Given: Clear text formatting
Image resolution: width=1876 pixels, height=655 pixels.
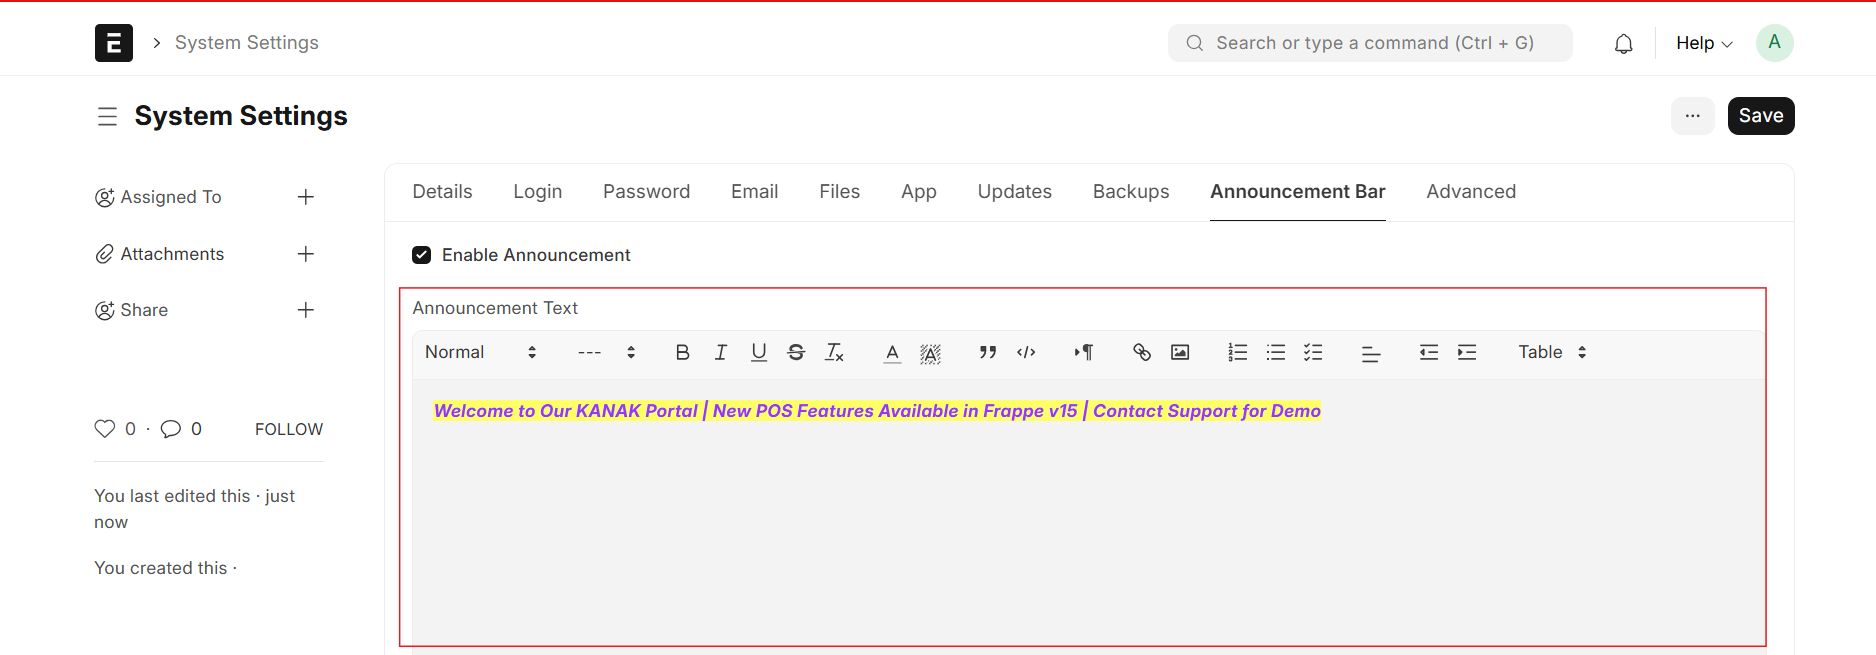Looking at the screenshot, I should pyautogui.click(x=834, y=352).
